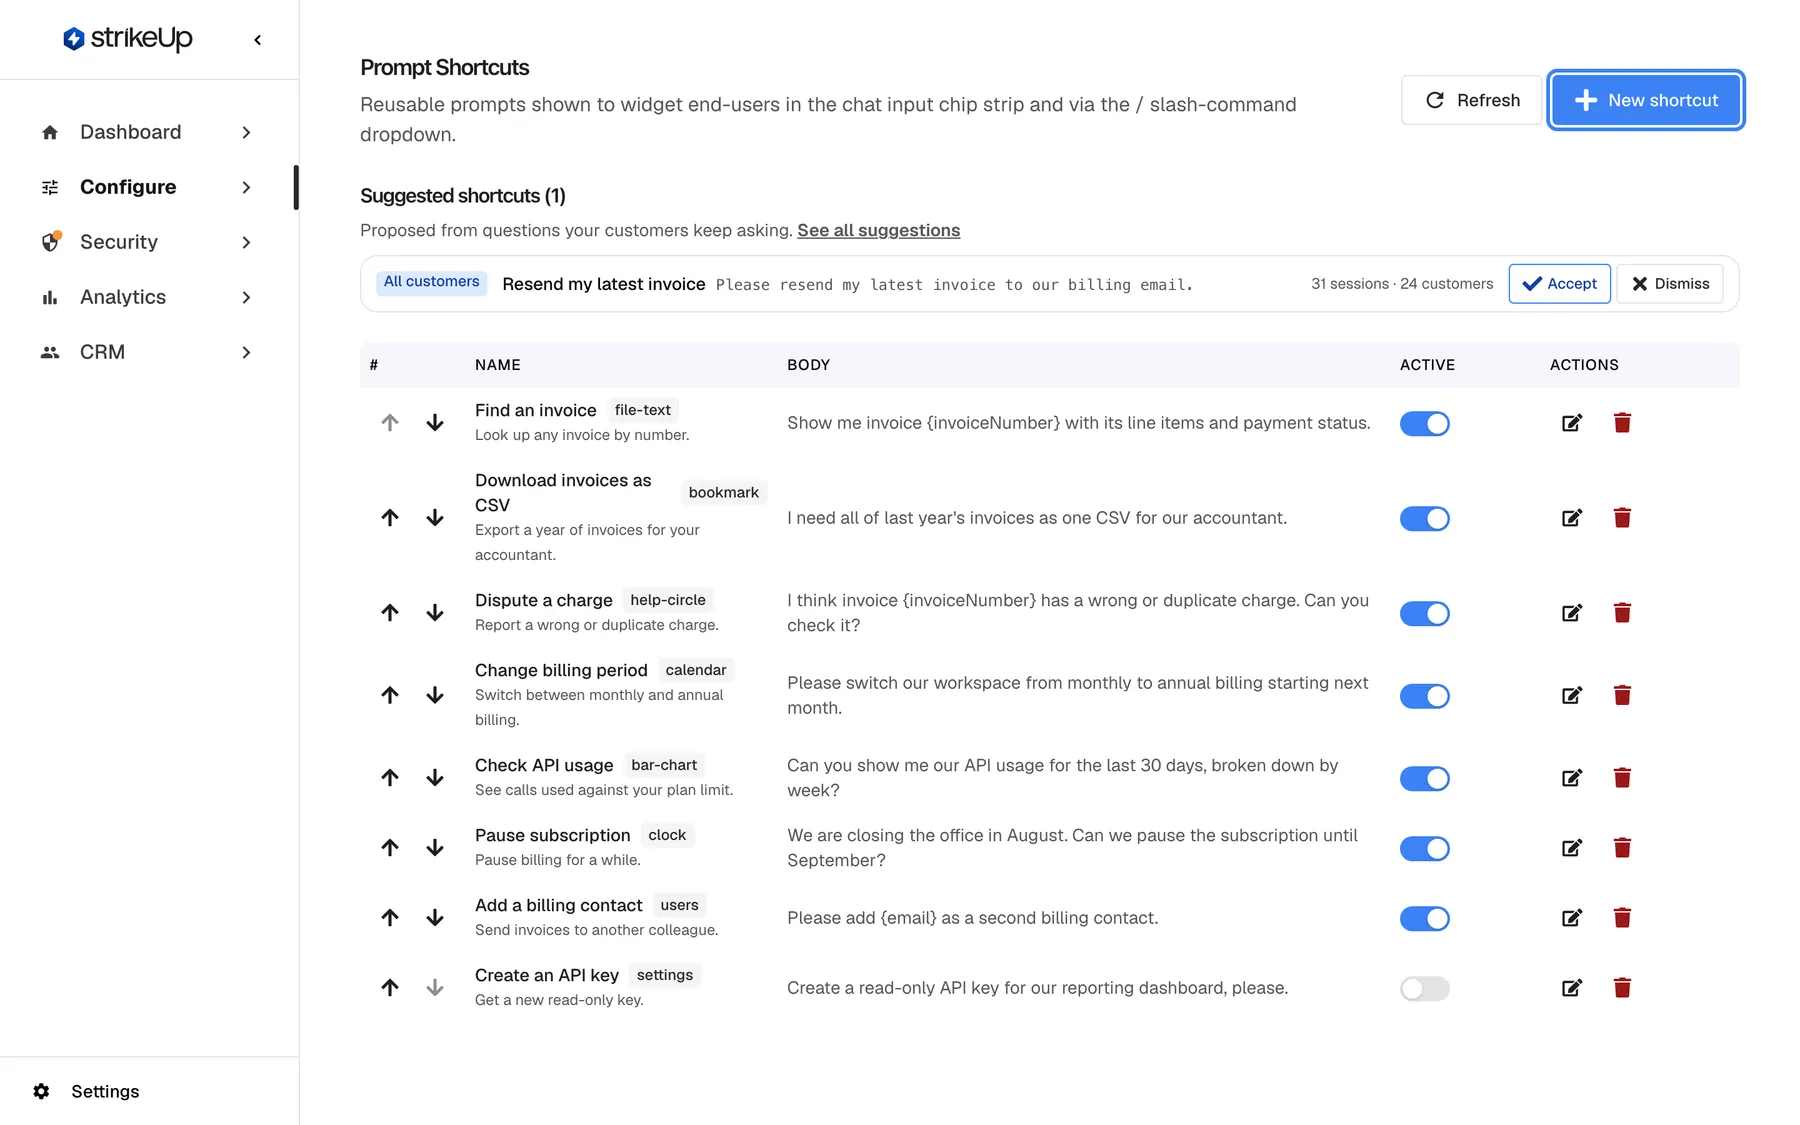Delete the Check API usage shortcut
1800x1125 pixels.
pyautogui.click(x=1622, y=778)
